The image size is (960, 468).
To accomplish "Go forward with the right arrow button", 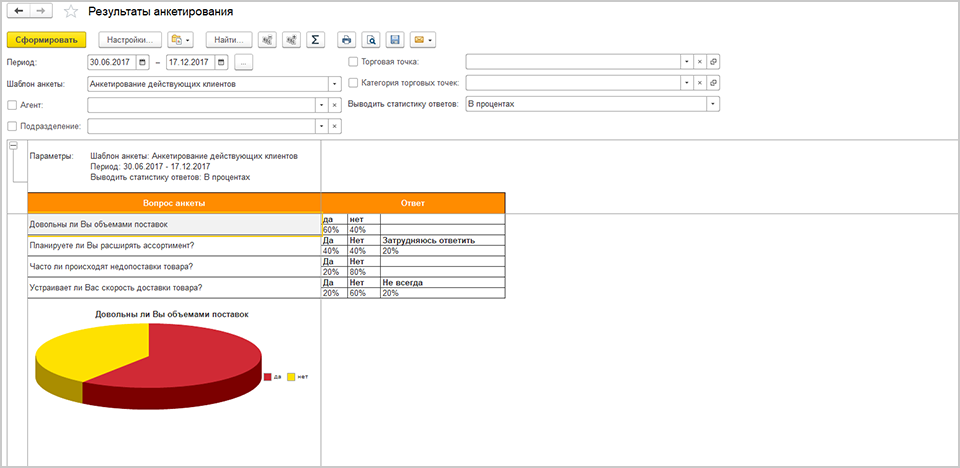I will (x=41, y=11).
